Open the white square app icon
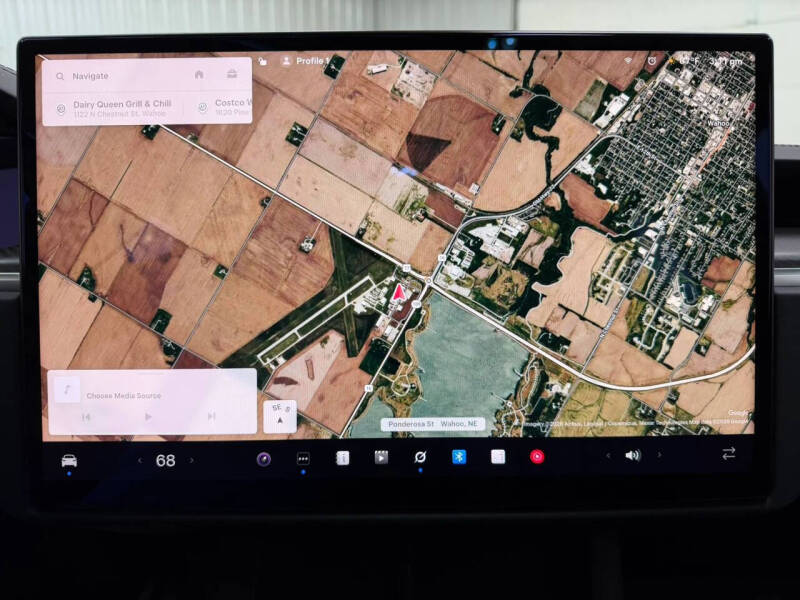Viewport: 800px width, 600px height. pos(498,456)
